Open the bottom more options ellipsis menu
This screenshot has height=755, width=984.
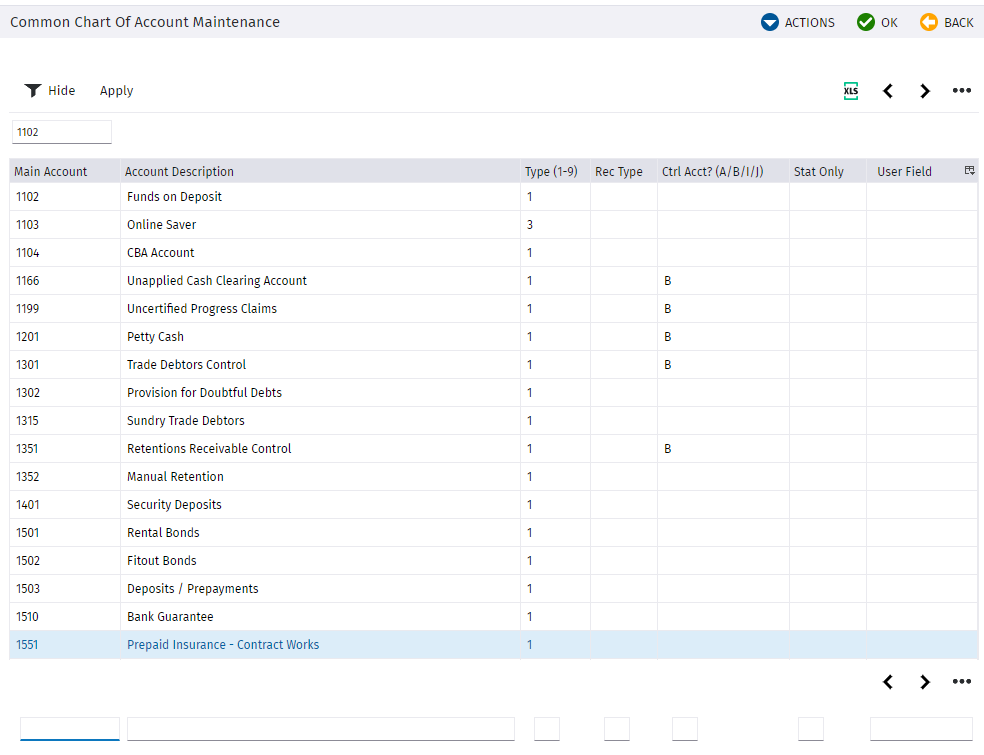coord(961,682)
